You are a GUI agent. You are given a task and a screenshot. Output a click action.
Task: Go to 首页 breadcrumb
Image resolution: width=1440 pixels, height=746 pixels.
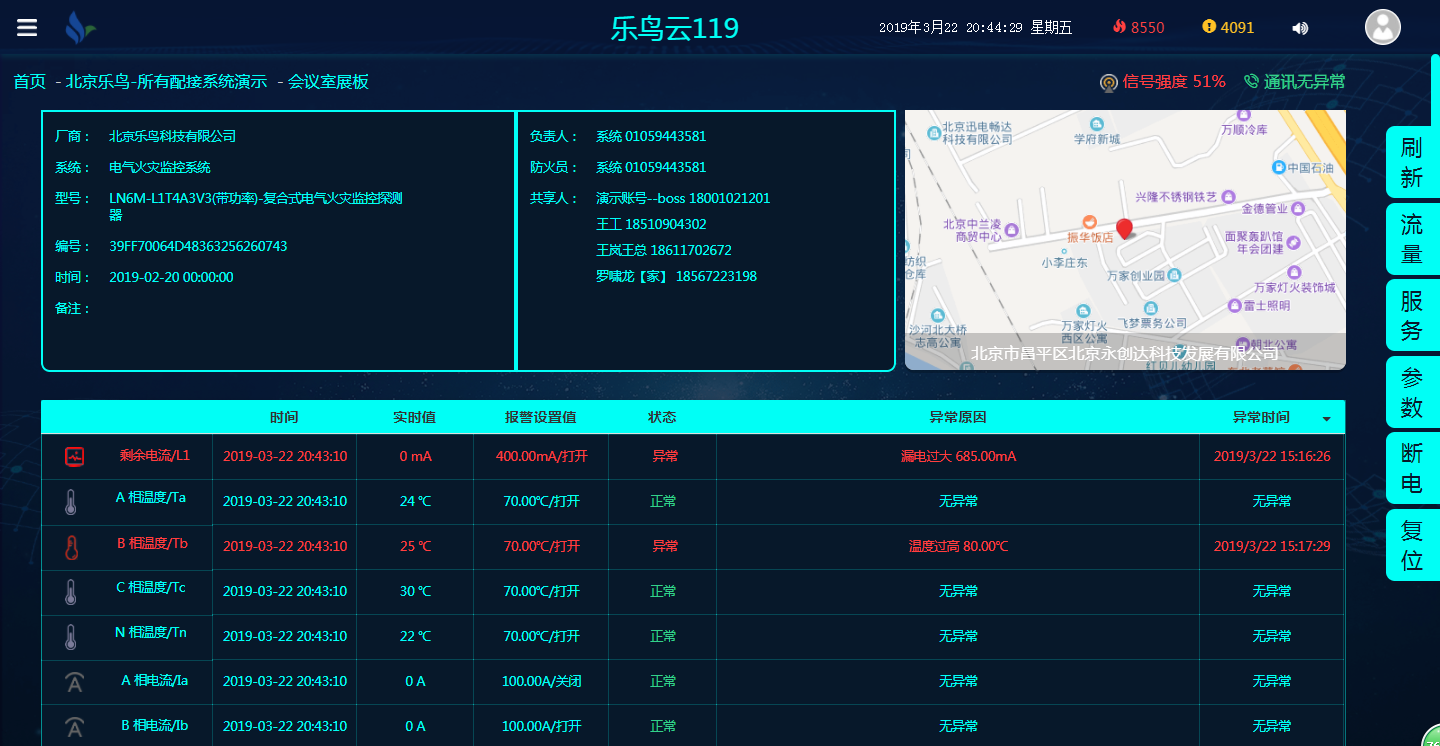coord(30,82)
